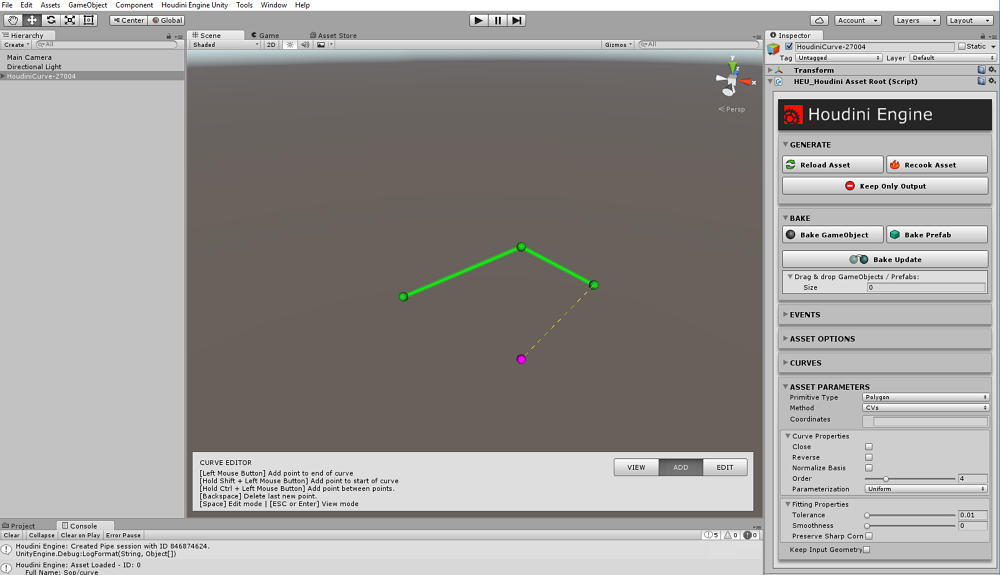
Task: Open the Cloud services button
Action: tap(819, 20)
